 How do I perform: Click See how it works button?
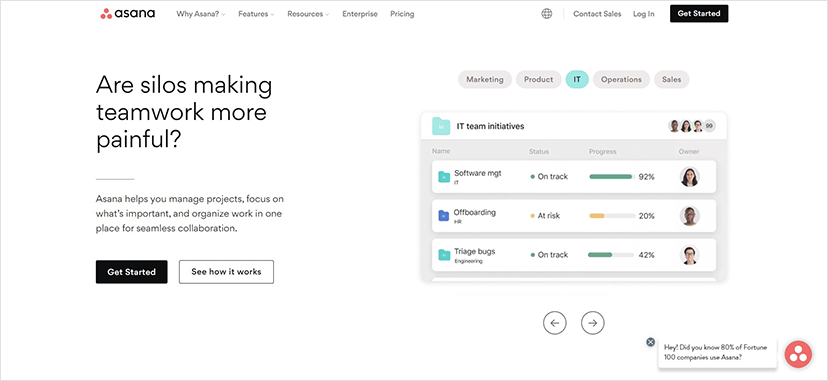click(226, 272)
